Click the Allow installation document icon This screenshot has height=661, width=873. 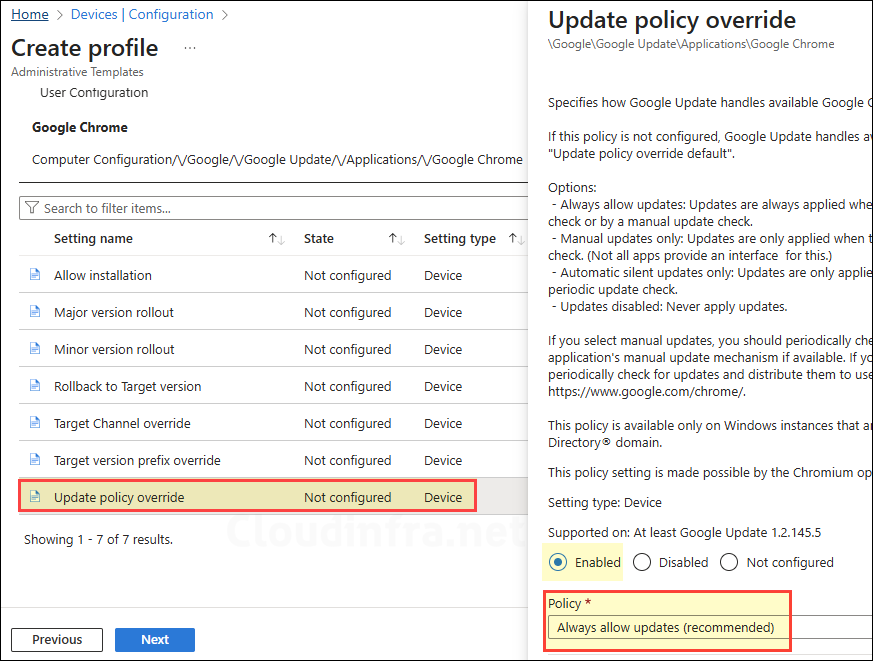pyautogui.click(x=35, y=275)
